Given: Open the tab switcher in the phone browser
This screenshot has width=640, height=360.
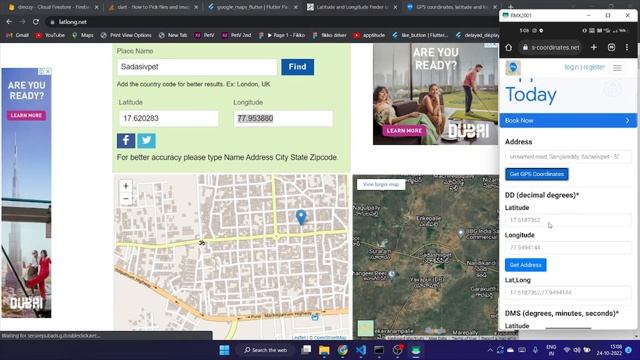Looking at the screenshot, I should tap(611, 47).
